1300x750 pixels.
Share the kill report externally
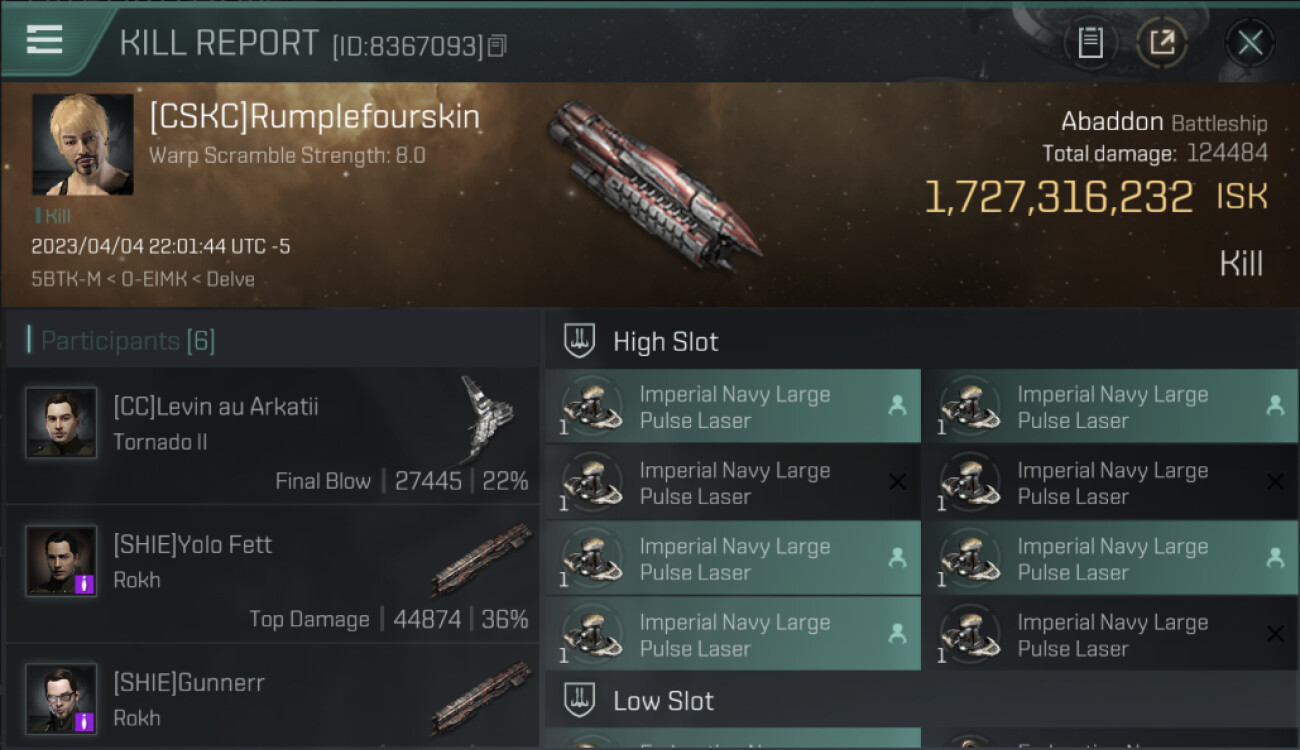point(1161,43)
